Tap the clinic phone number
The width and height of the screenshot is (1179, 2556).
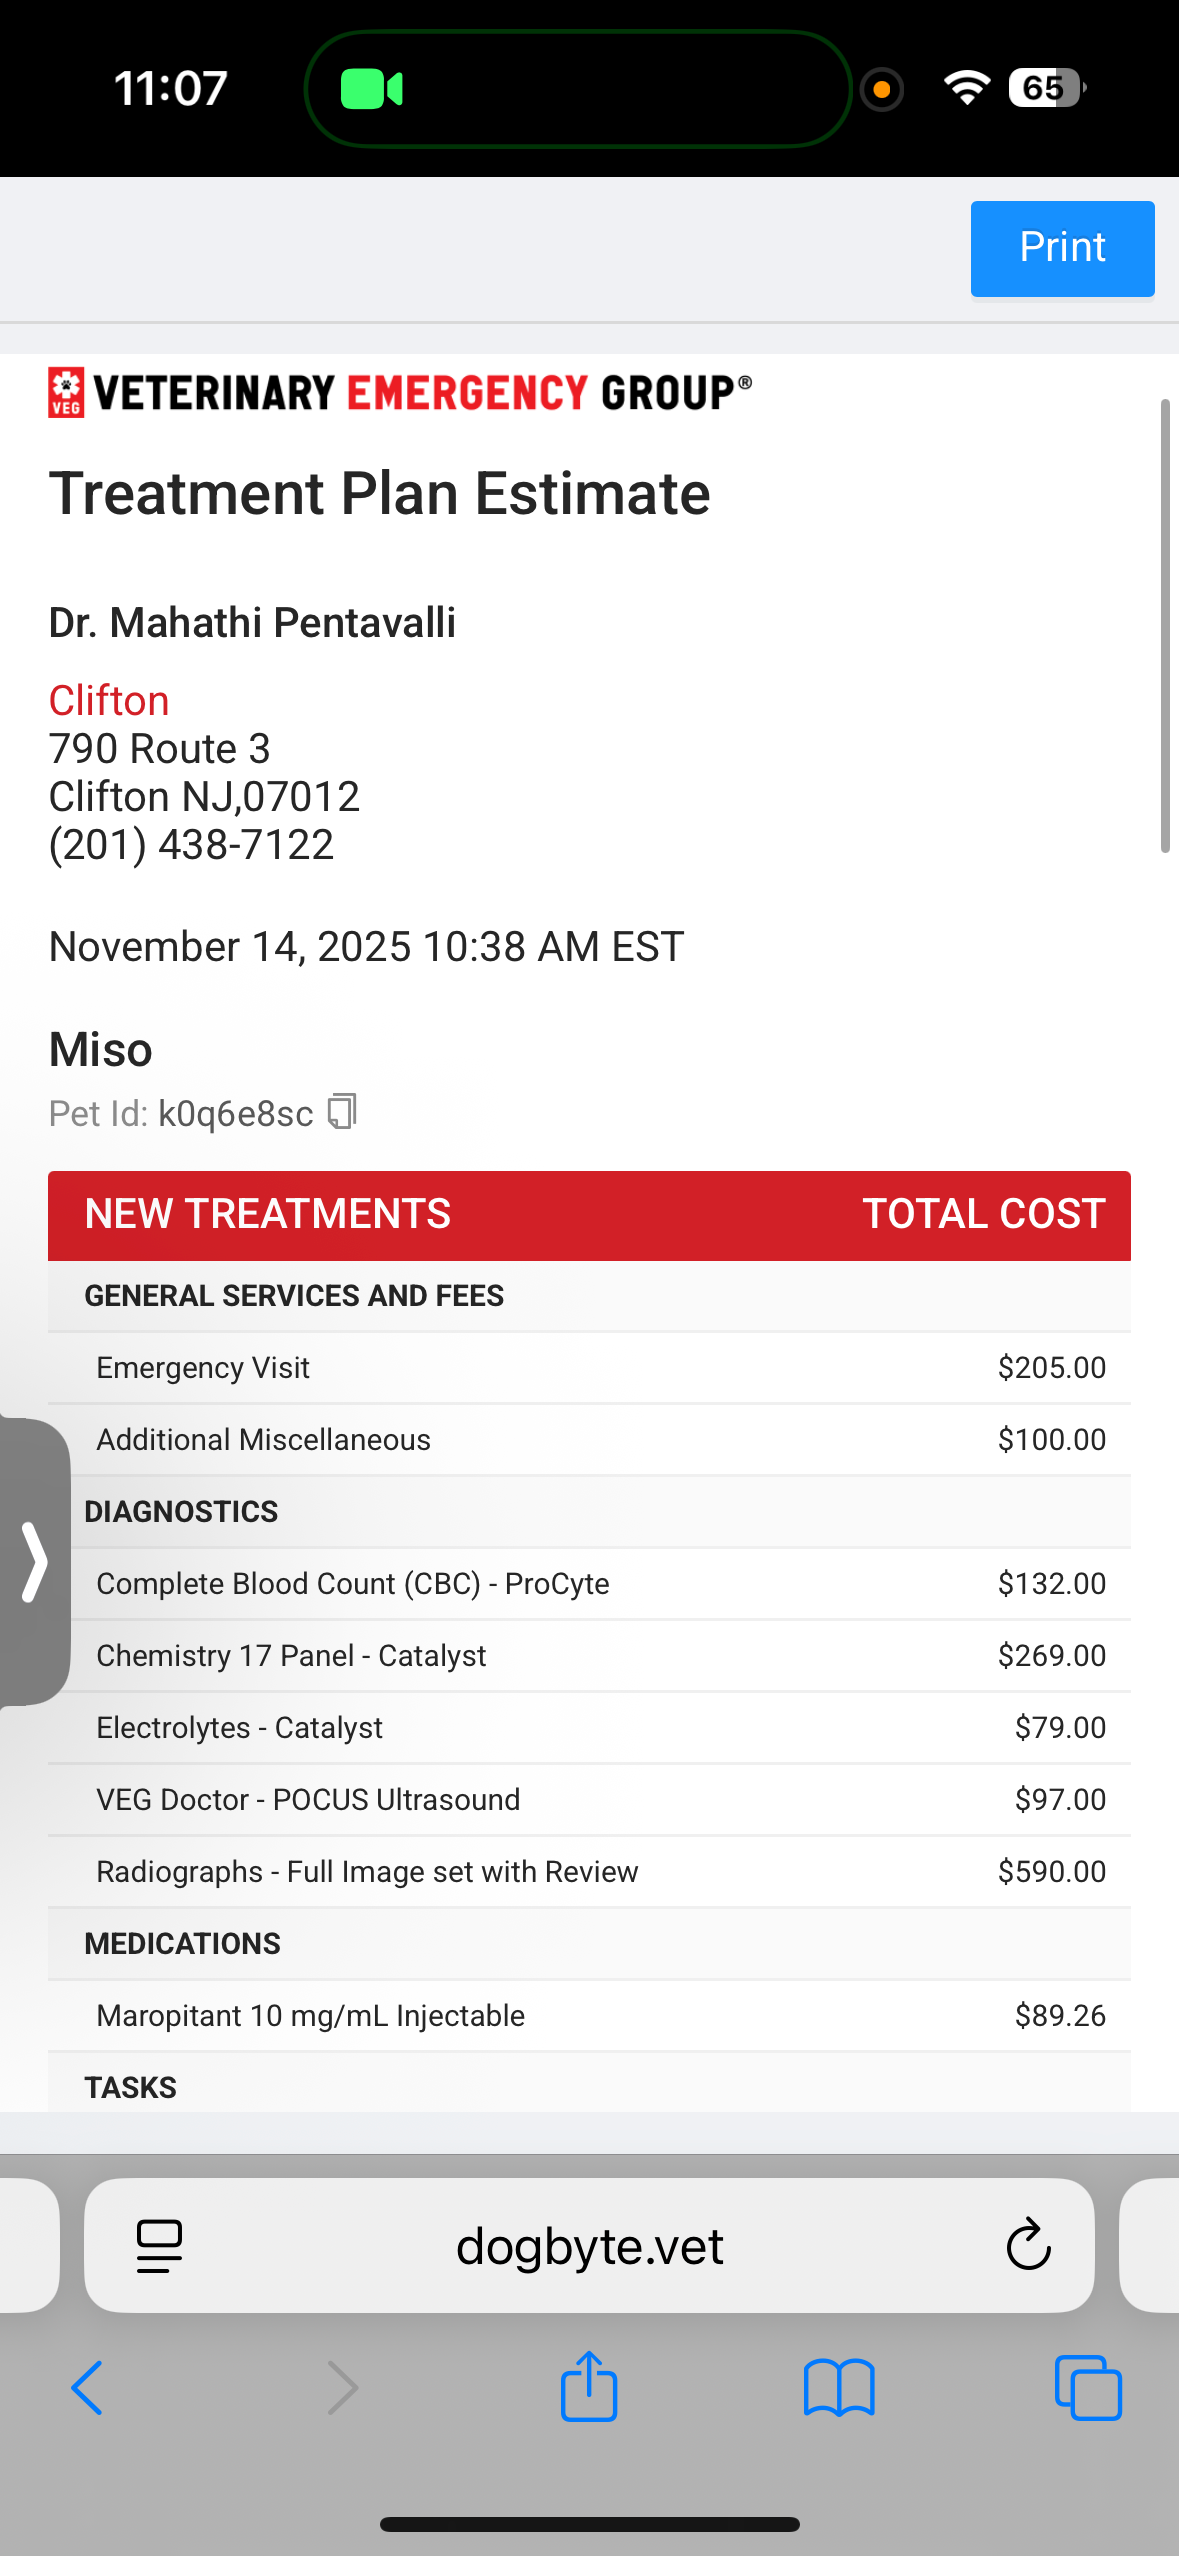coord(191,845)
